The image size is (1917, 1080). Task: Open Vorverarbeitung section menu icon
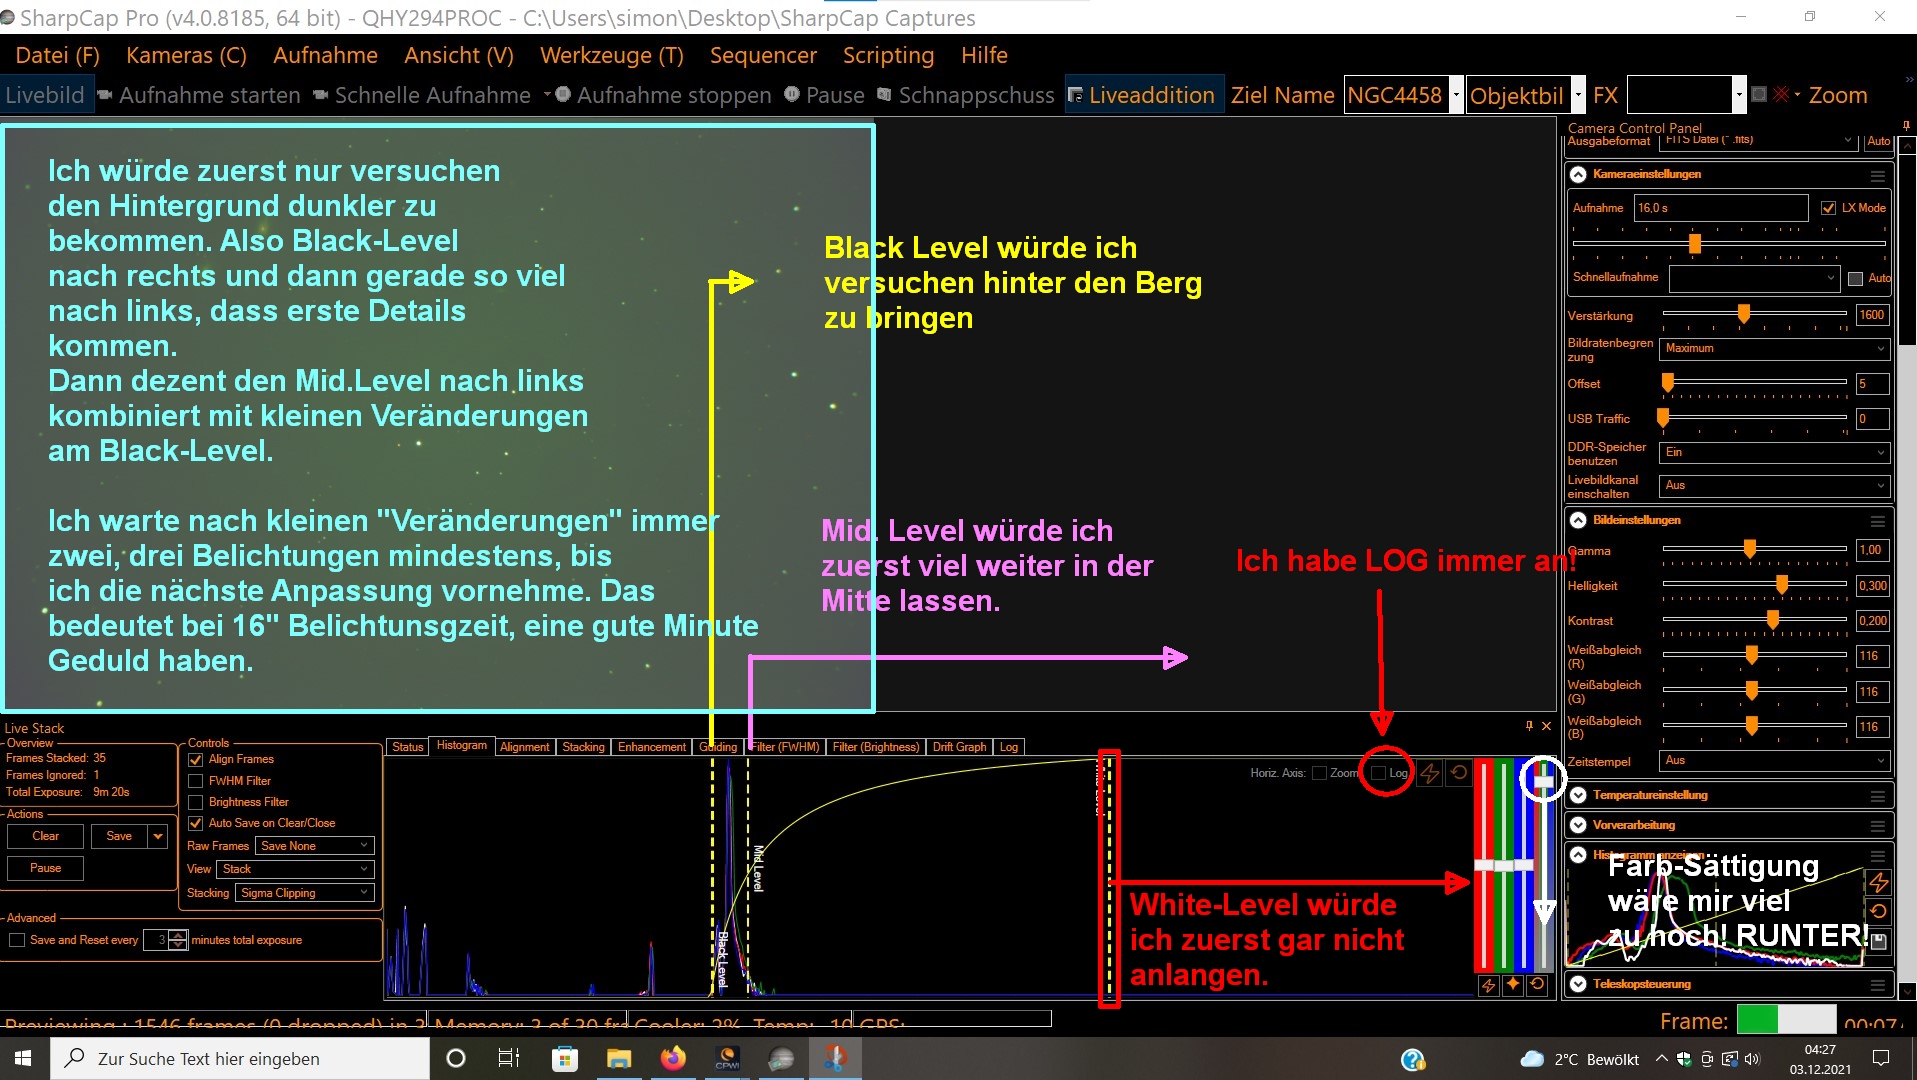1878,826
